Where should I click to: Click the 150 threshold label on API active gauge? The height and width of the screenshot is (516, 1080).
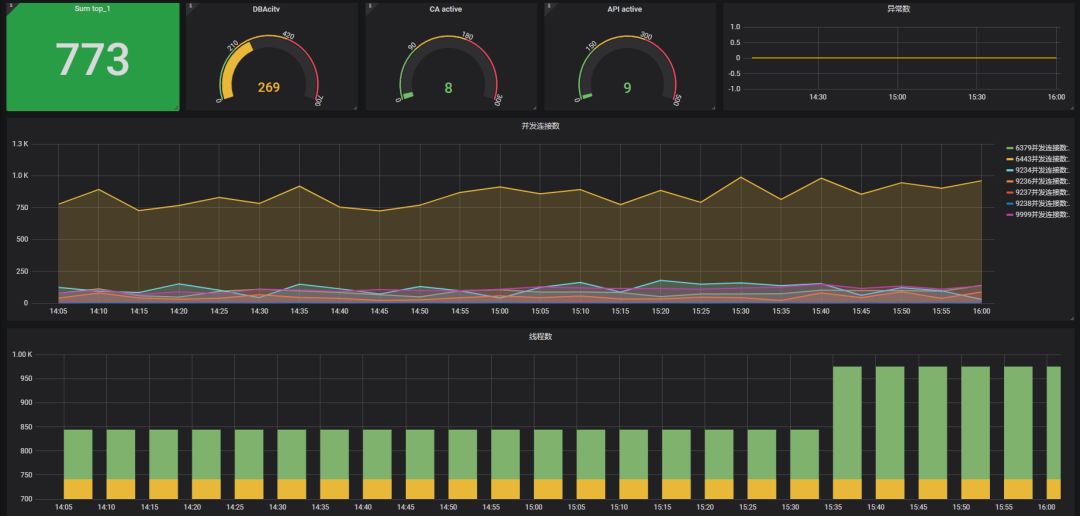[590, 45]
